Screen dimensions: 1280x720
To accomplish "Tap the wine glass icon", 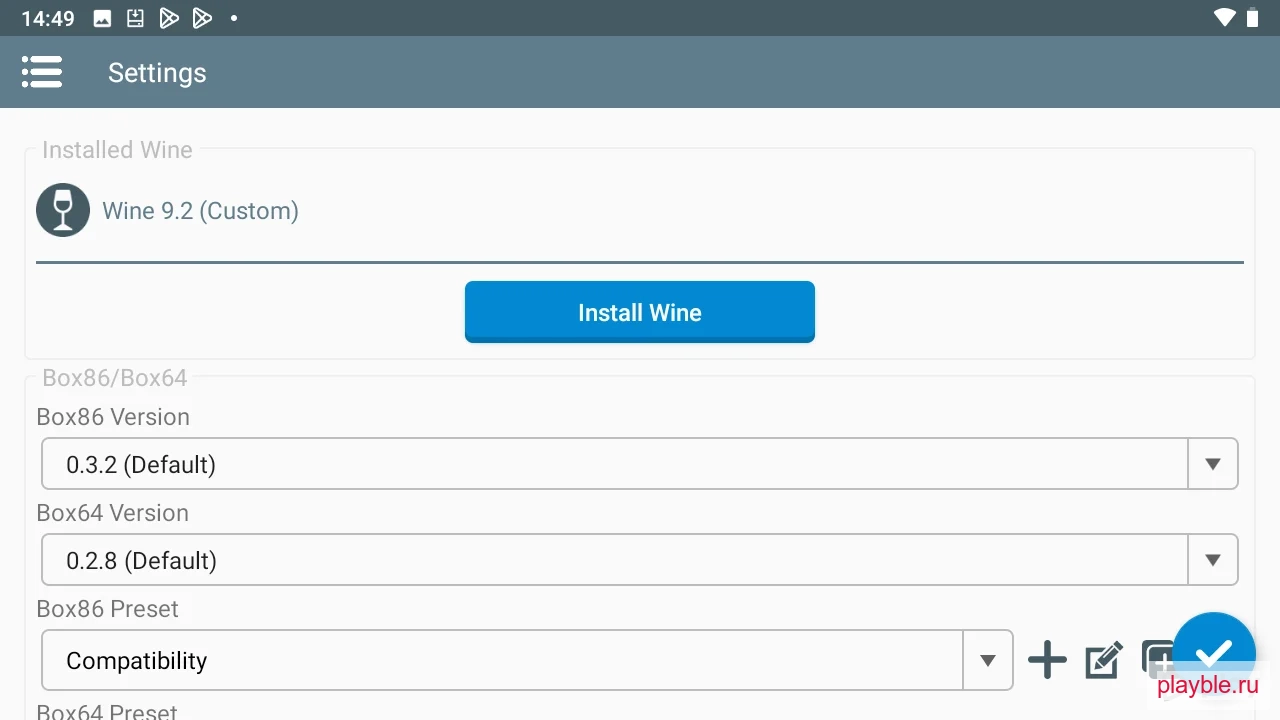I will pyautogui.click(x=63, y=210).
